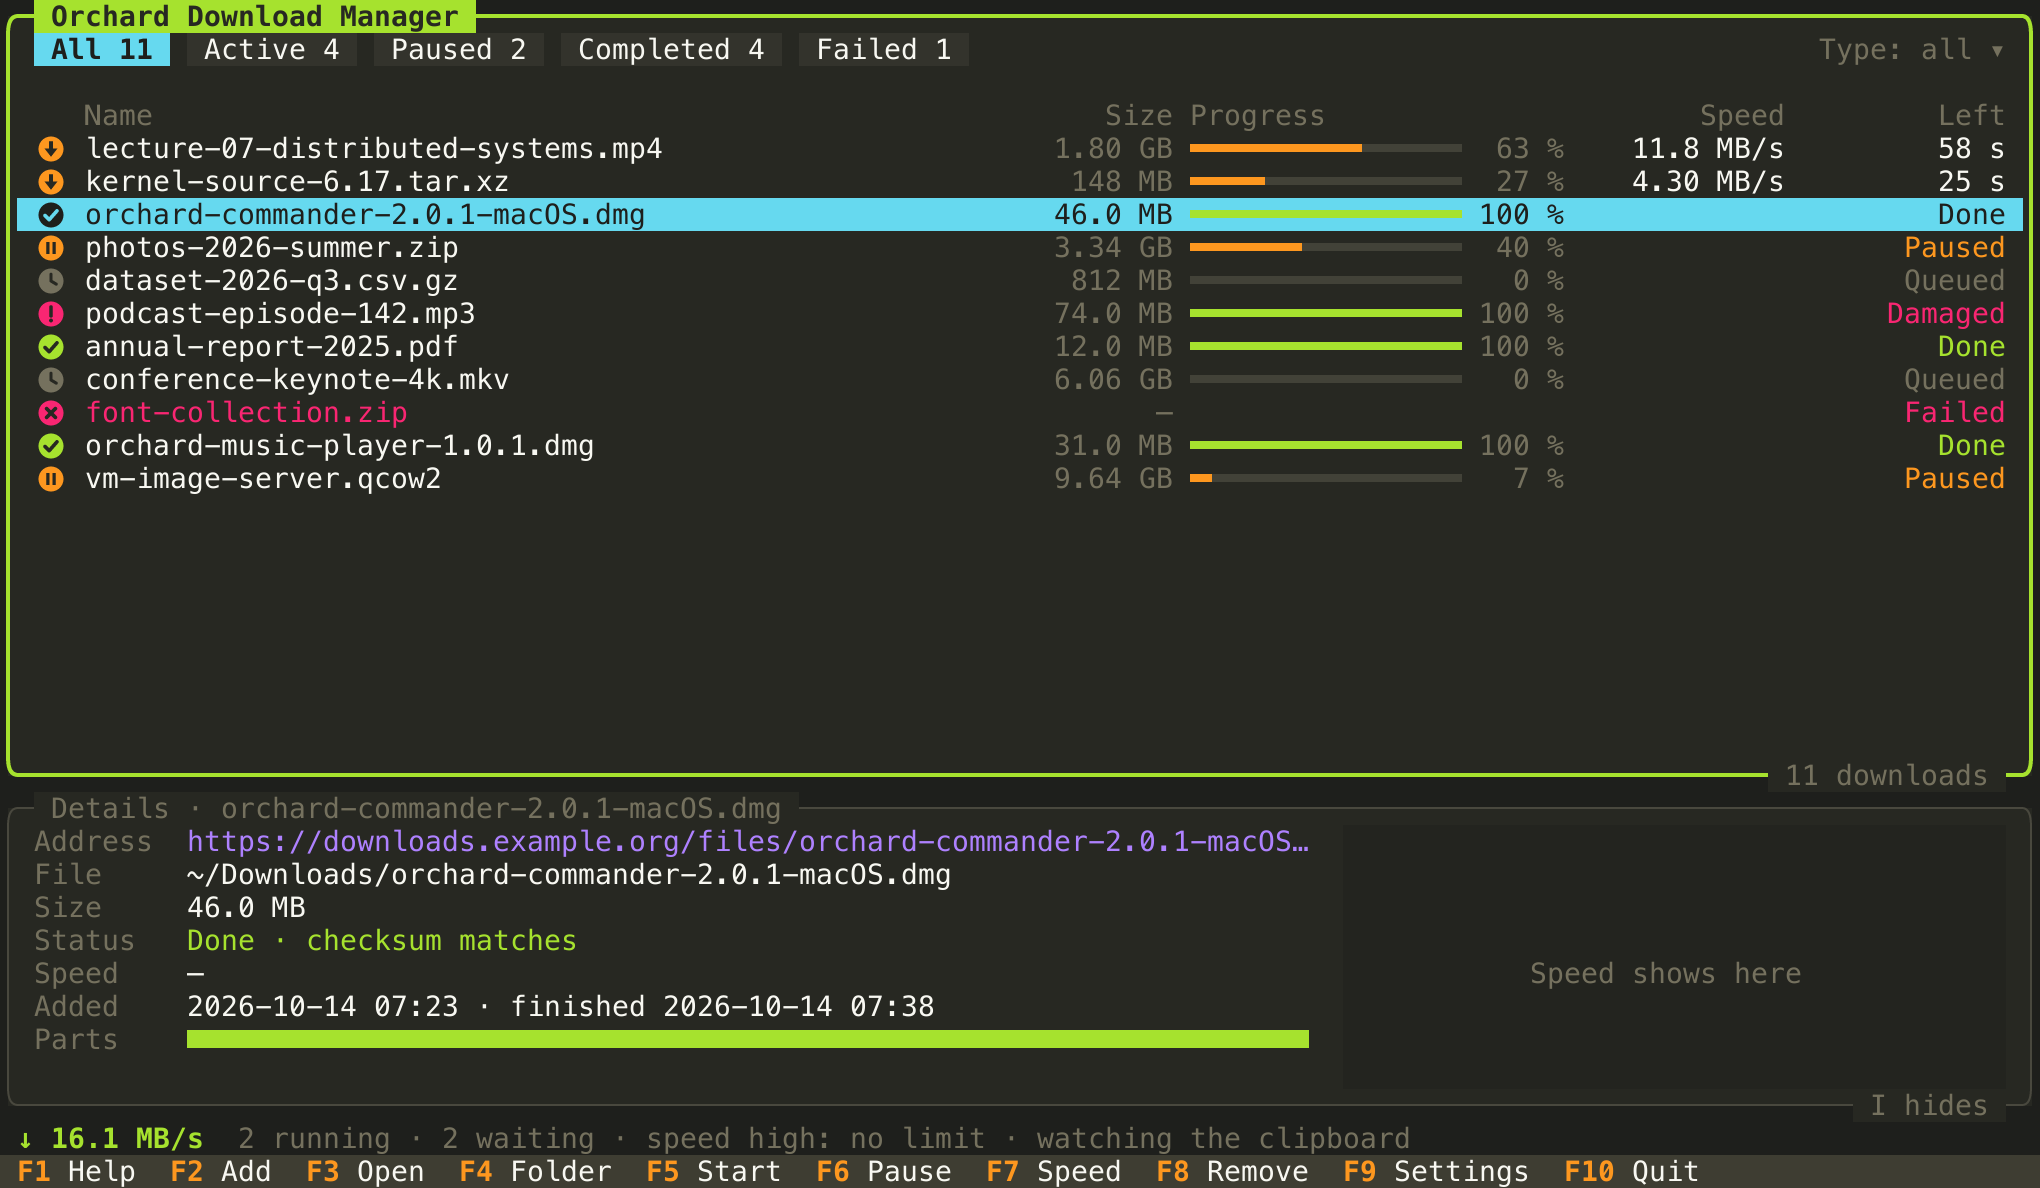Click the done check icon for orchard-music-player-1.0.1.dmg

click(x=51, y=446)
